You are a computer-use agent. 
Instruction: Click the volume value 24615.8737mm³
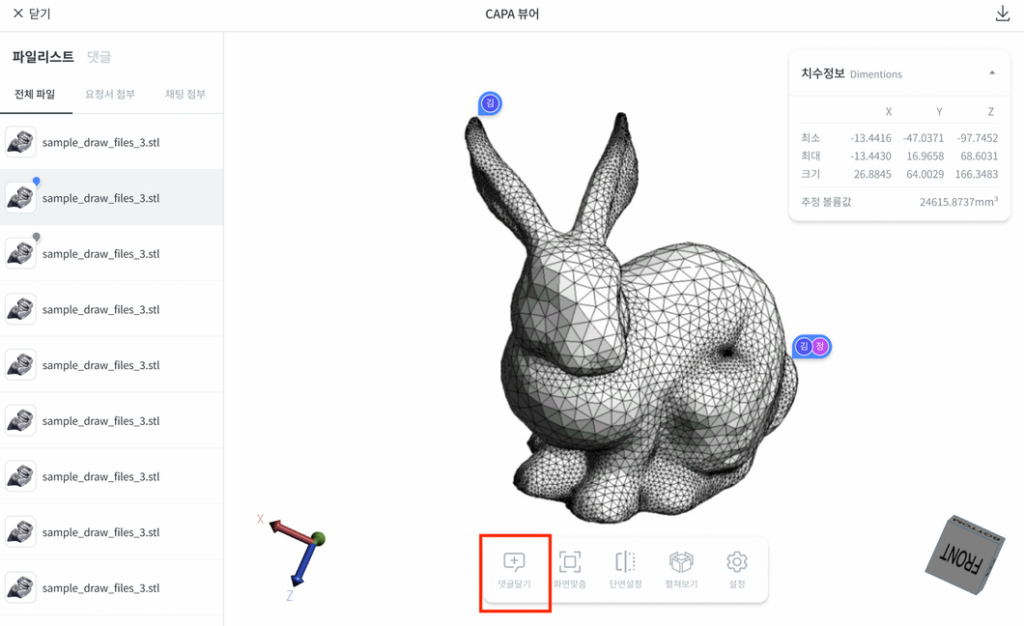[959, 202]
